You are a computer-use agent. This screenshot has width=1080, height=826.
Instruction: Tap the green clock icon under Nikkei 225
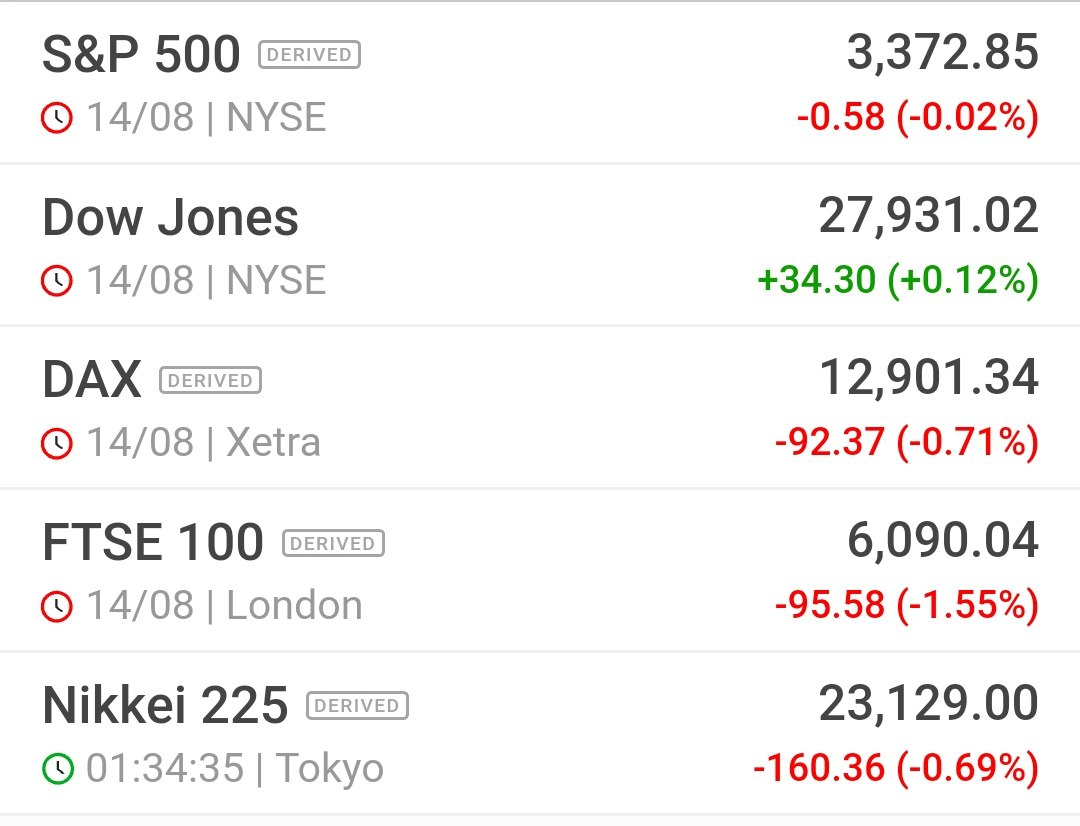[x=56, y=769]
